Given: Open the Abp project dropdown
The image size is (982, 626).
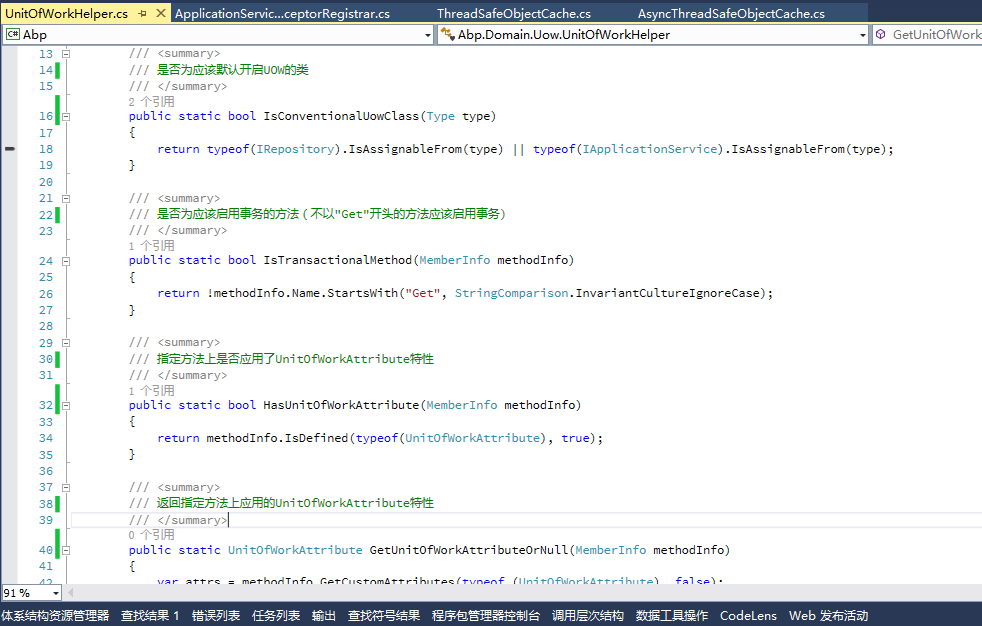Looking at the screenshot, I should 428,35.
